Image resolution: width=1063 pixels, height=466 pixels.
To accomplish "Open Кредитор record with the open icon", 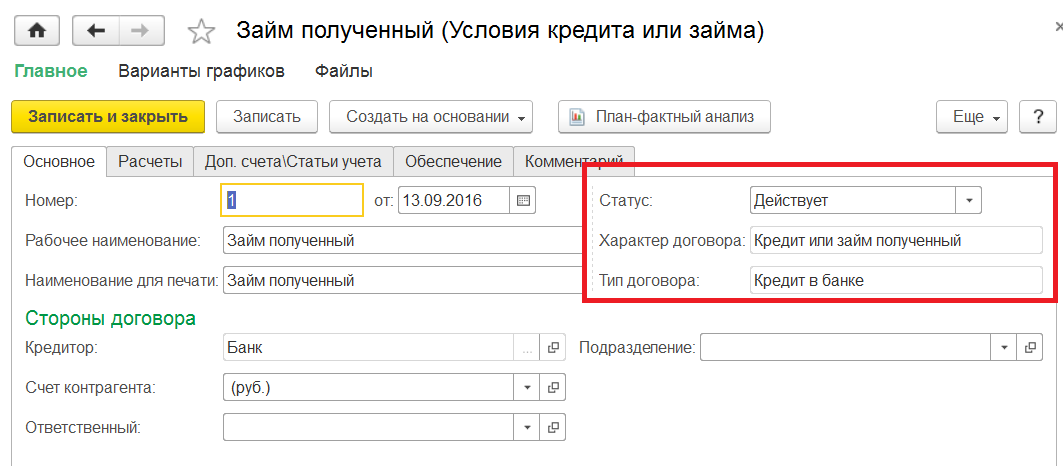I will pos(553,348).
